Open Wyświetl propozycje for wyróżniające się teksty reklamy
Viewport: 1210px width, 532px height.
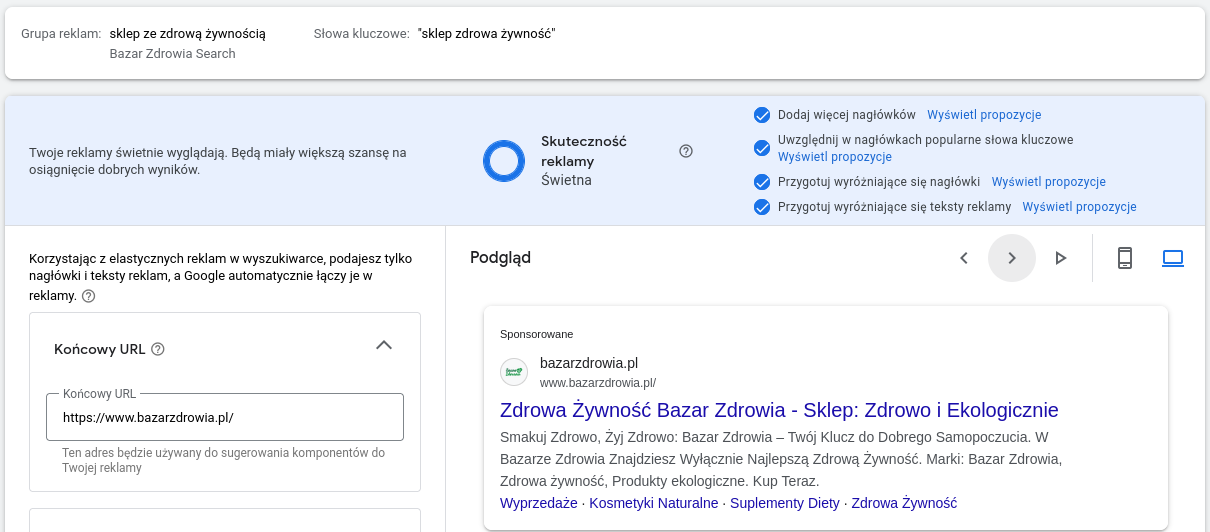[1080, 207]
